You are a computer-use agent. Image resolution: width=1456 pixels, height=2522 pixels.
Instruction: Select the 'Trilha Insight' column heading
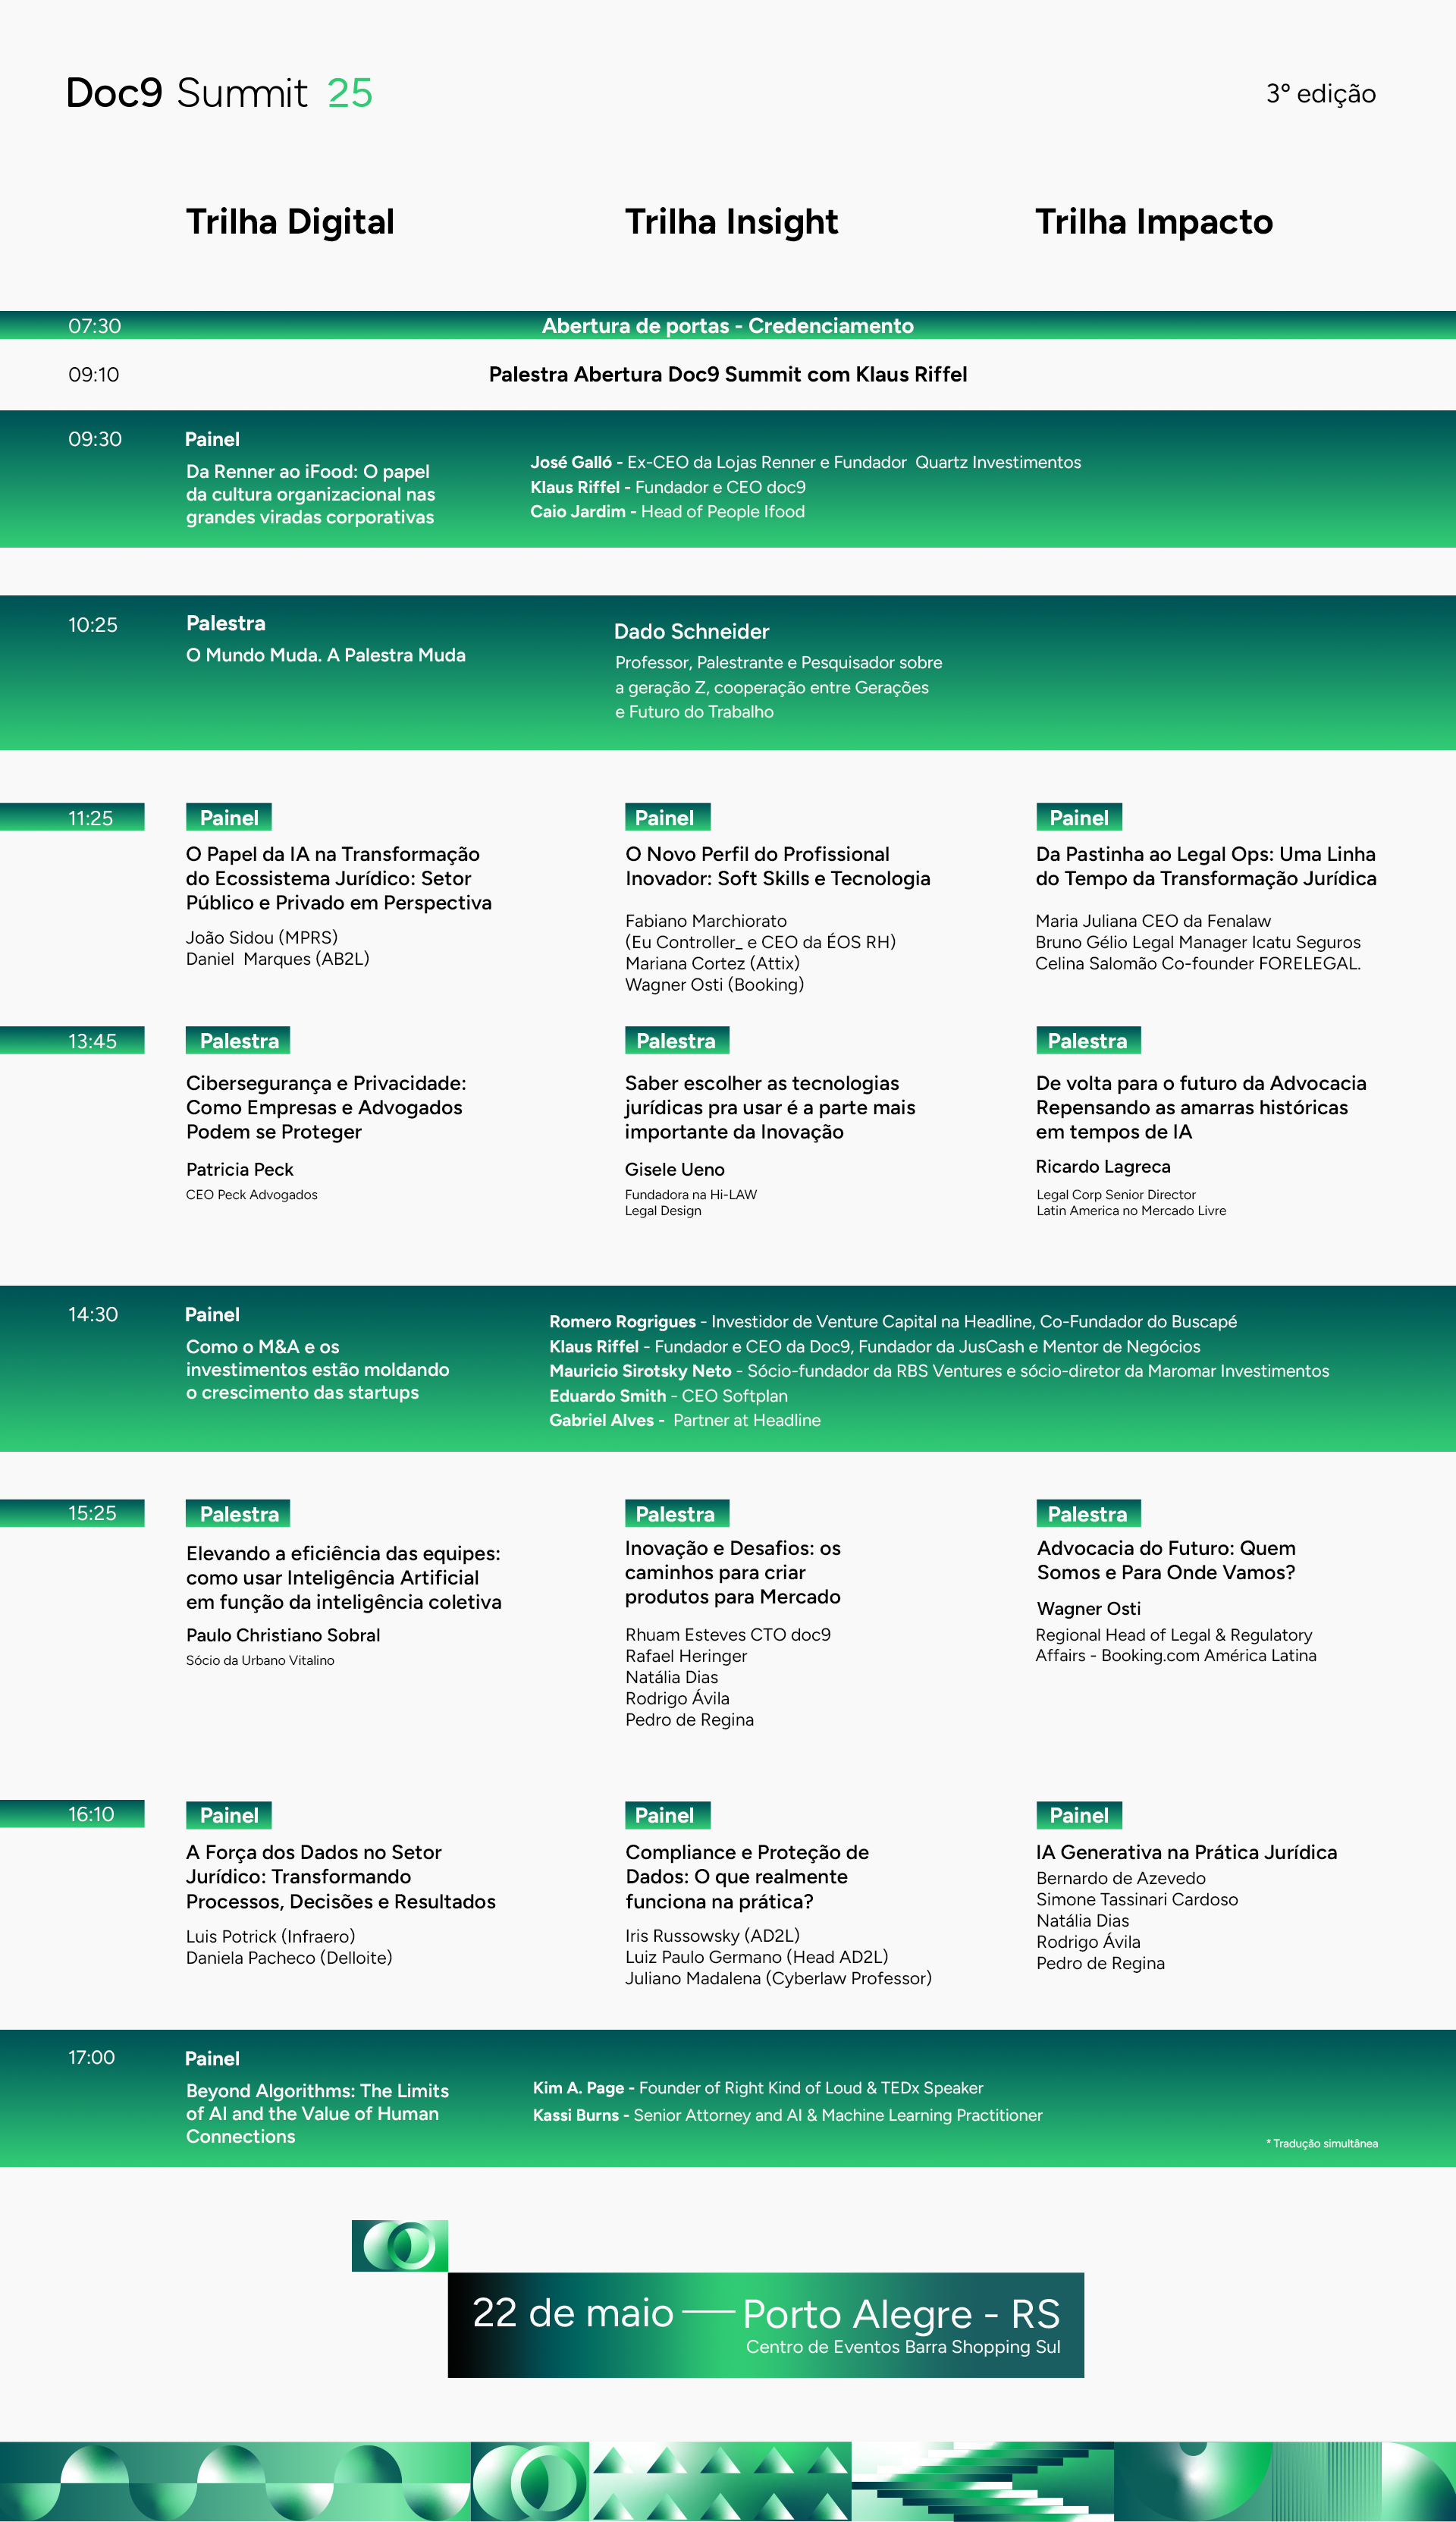tap(731, 222)
